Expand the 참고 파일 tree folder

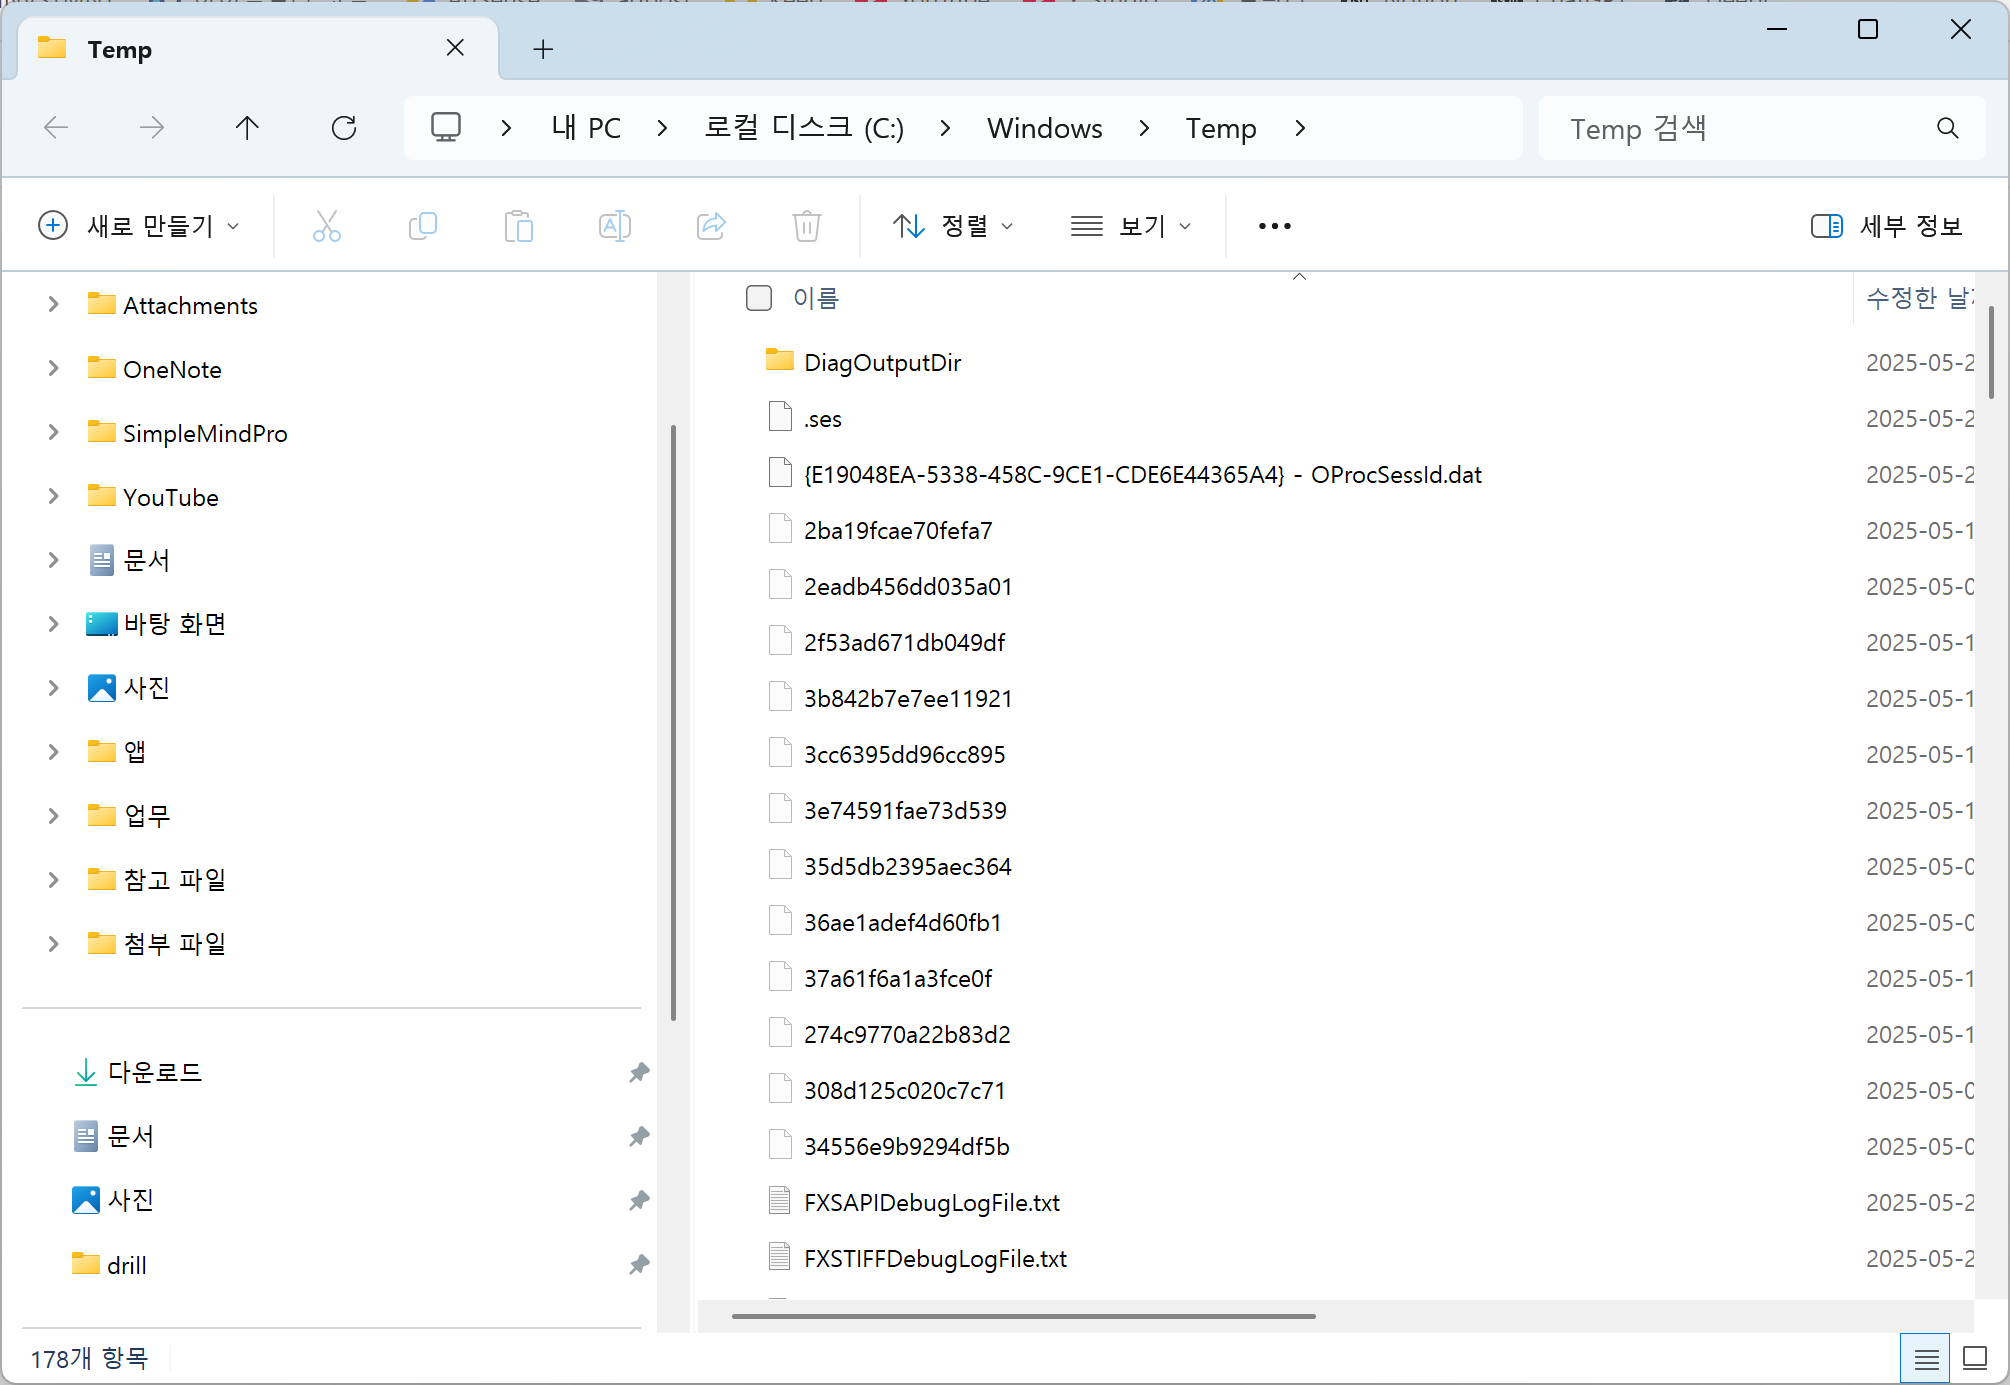[x=53, y=880]
